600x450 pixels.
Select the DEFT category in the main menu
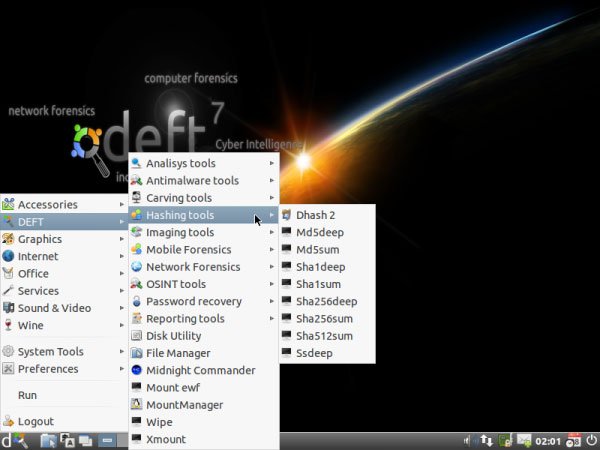tap(64, 222)
